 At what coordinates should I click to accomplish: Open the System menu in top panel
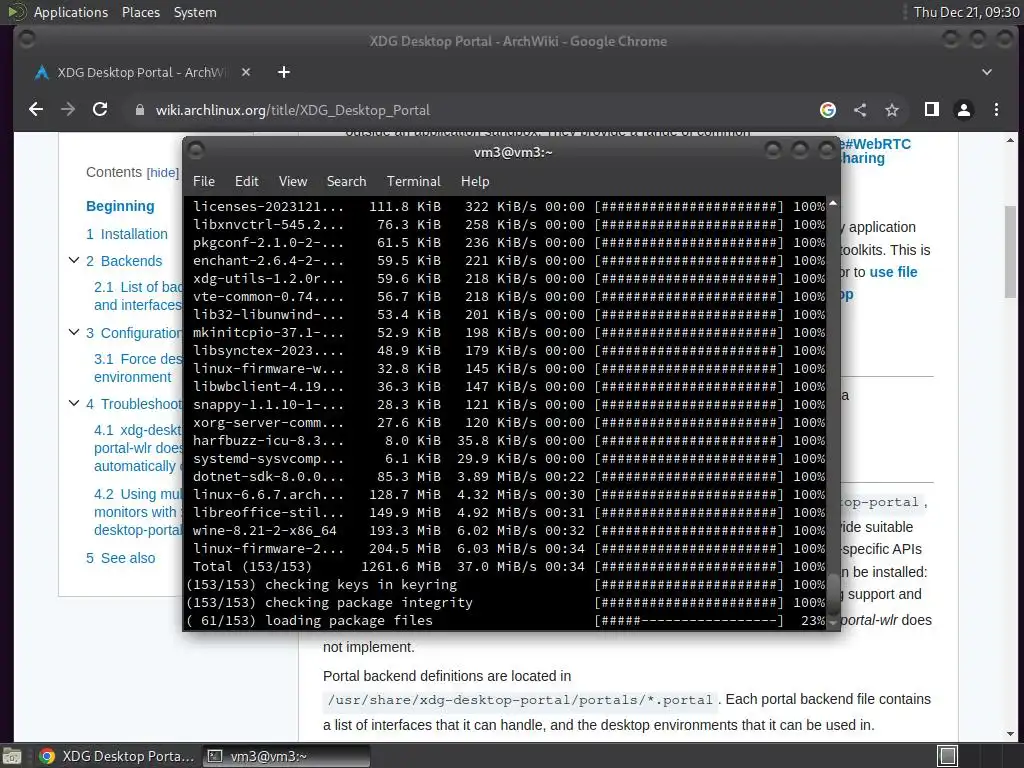[195, 12]
